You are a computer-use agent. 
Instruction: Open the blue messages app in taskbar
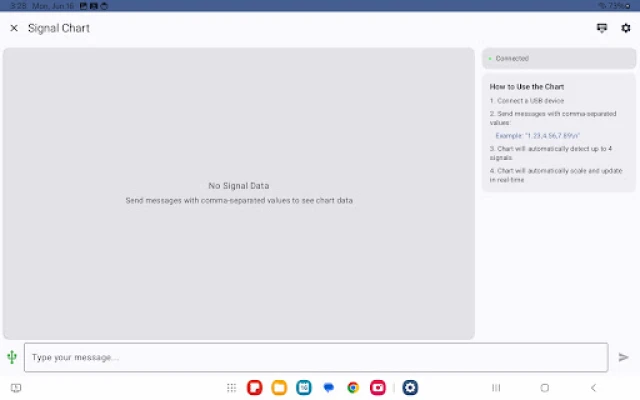pos(328,388)
